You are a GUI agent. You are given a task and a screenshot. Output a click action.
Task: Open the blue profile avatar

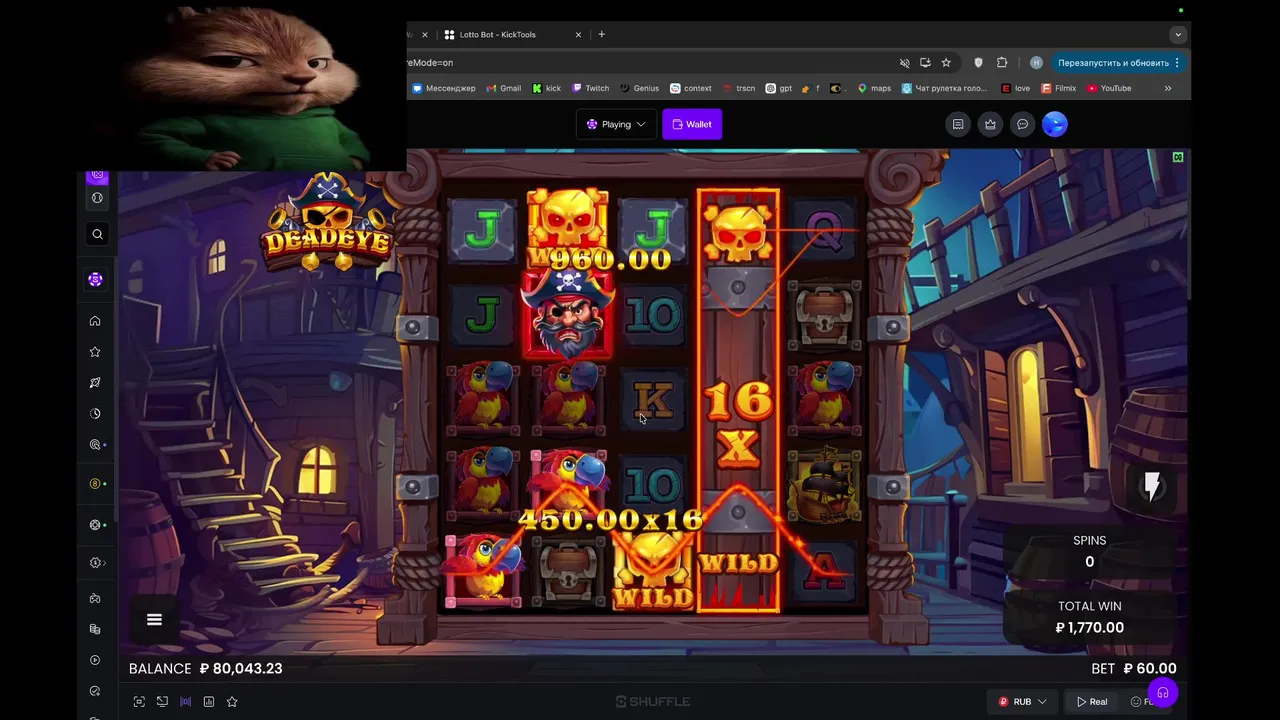pos(1055,124)
